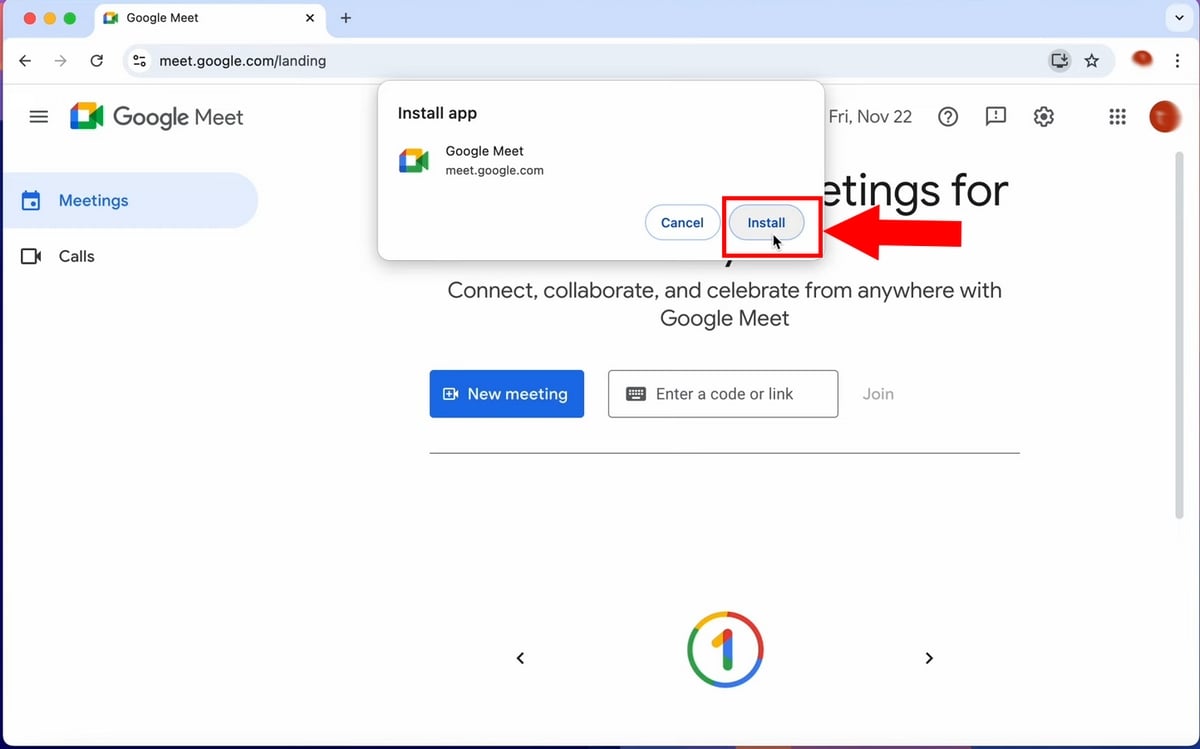Open the Chrome profile avatar in toolbar
Image resolution: width=1200 pixels, height=749 pixels.
(1142, 60)
